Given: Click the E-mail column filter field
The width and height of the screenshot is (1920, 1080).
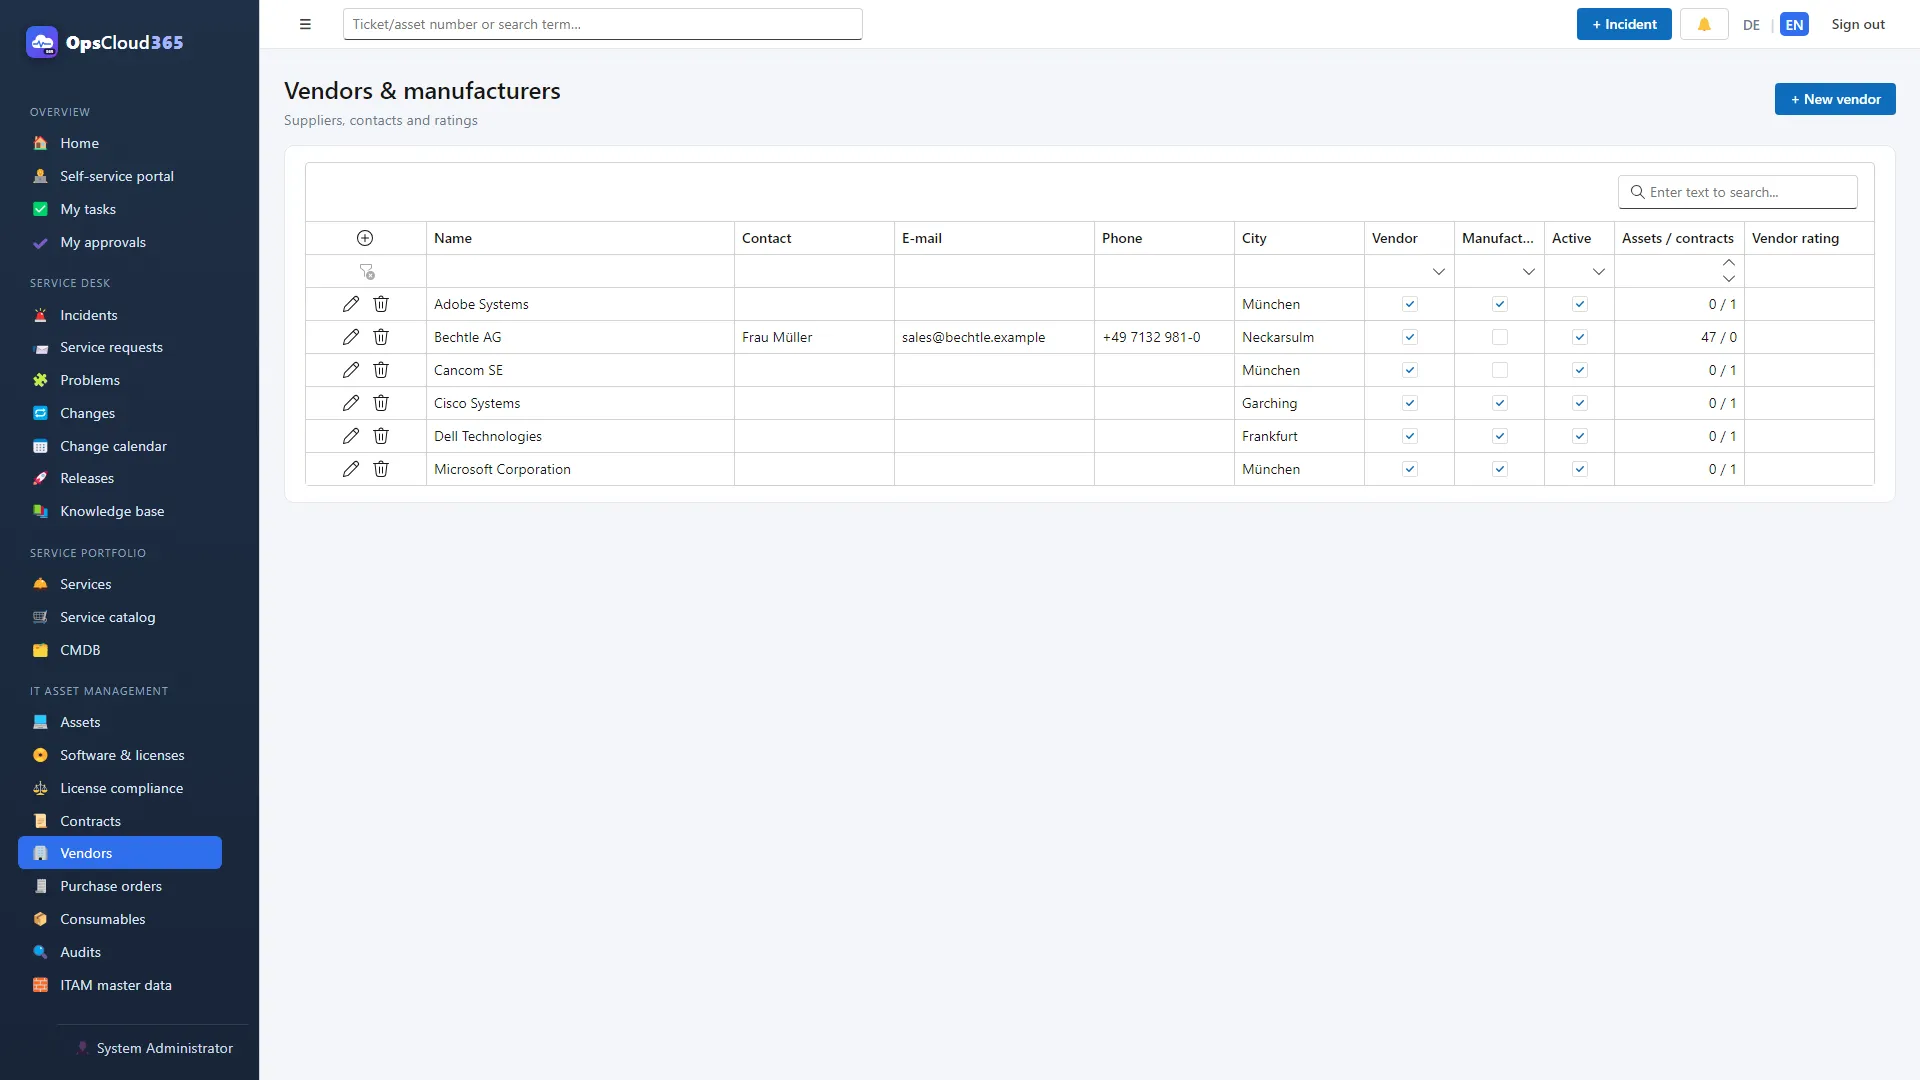Looking at the screenshot, I should coord(994,272).
